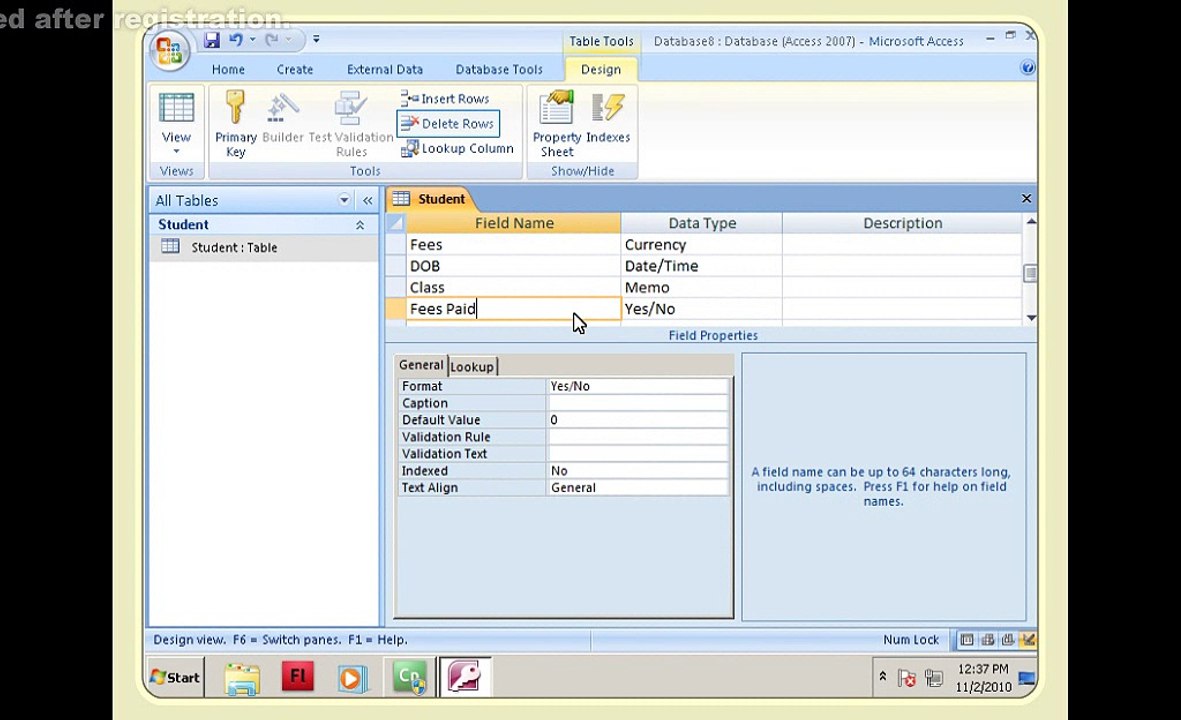This screenshot has width=1181, height=720.
Task: Switch to Datasheet View from status bar
Action: (966, 640)
